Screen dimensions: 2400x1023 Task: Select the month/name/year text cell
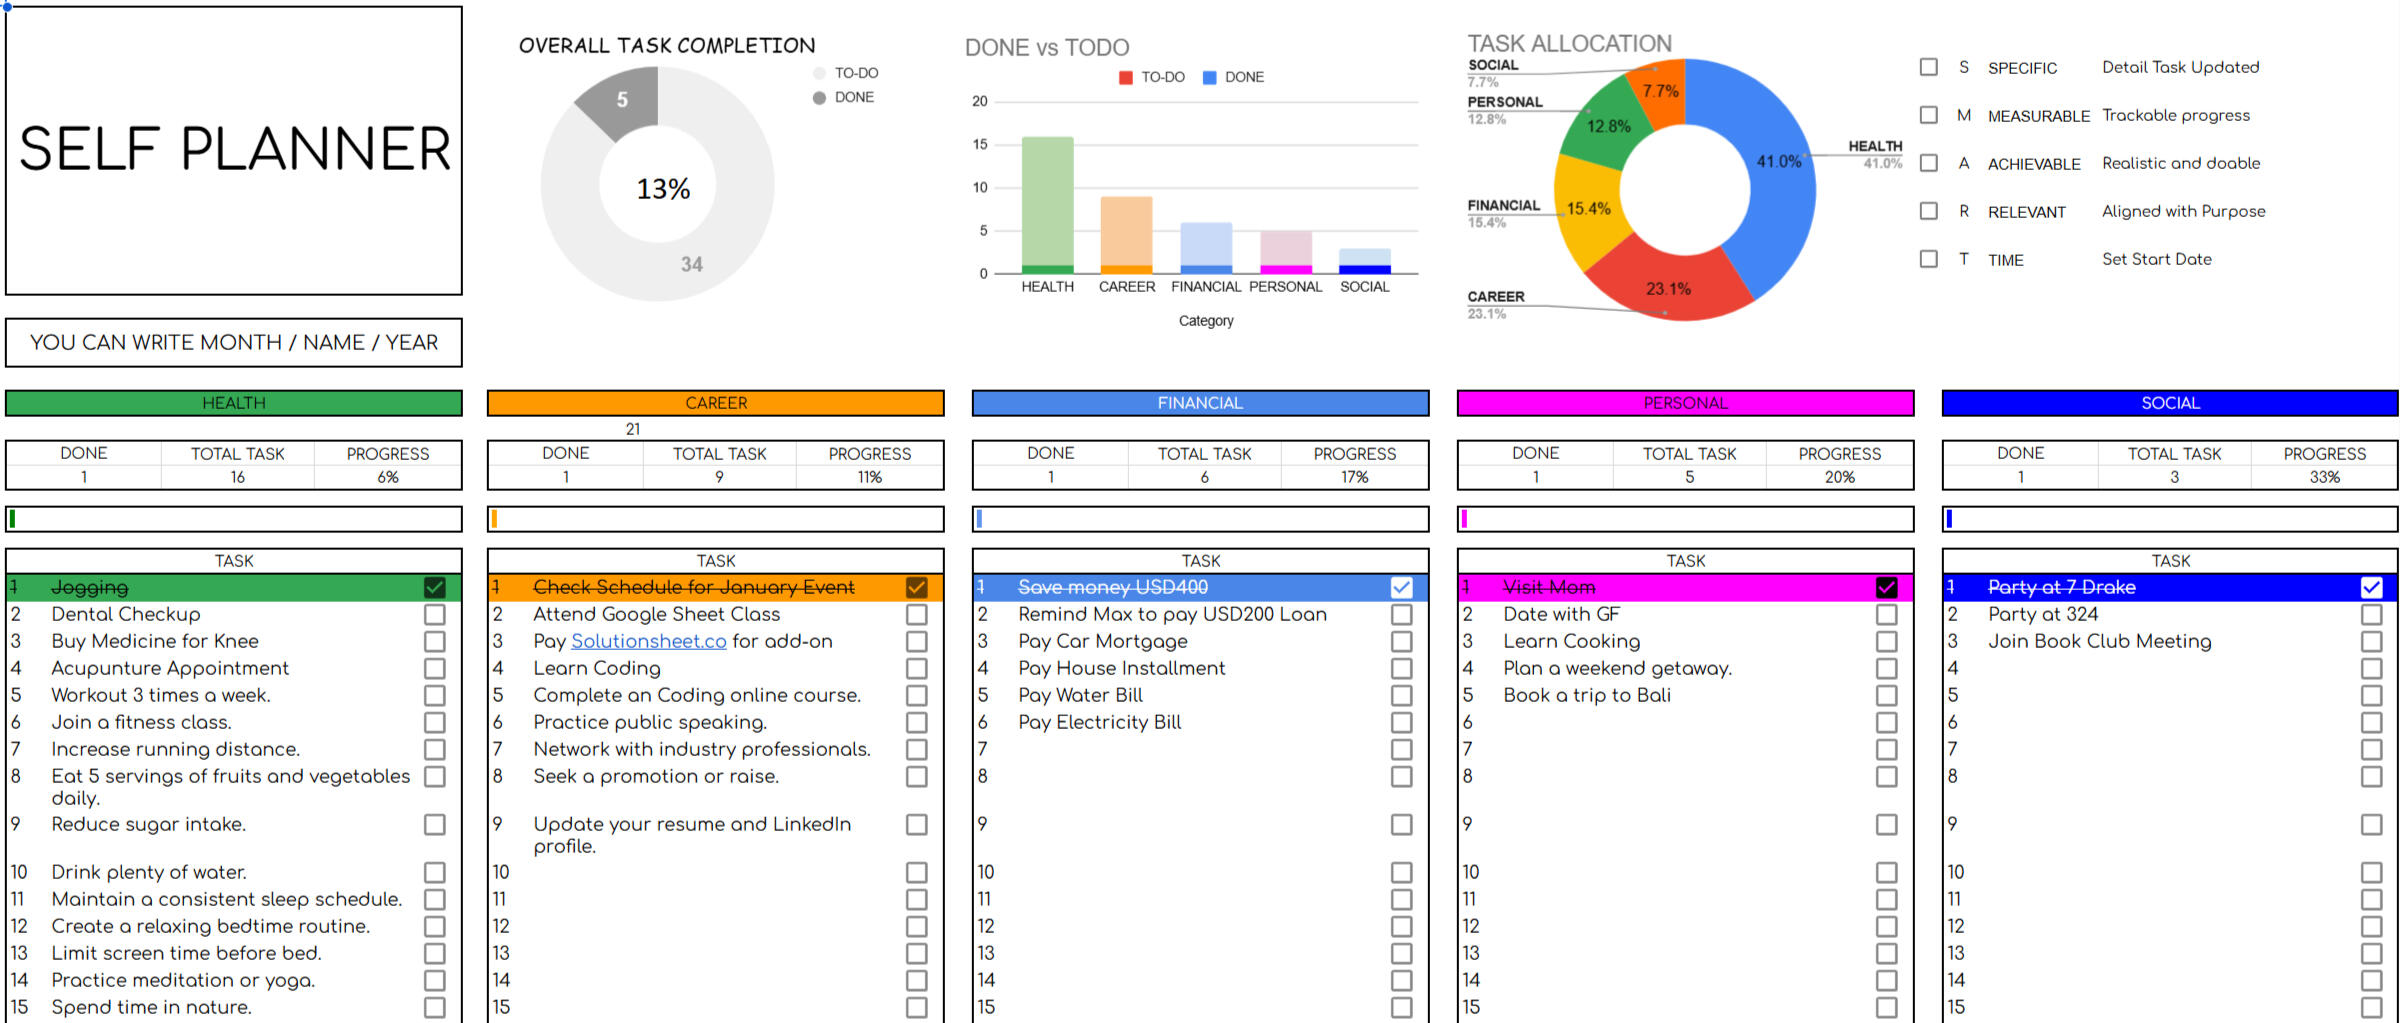pos(234,343)
